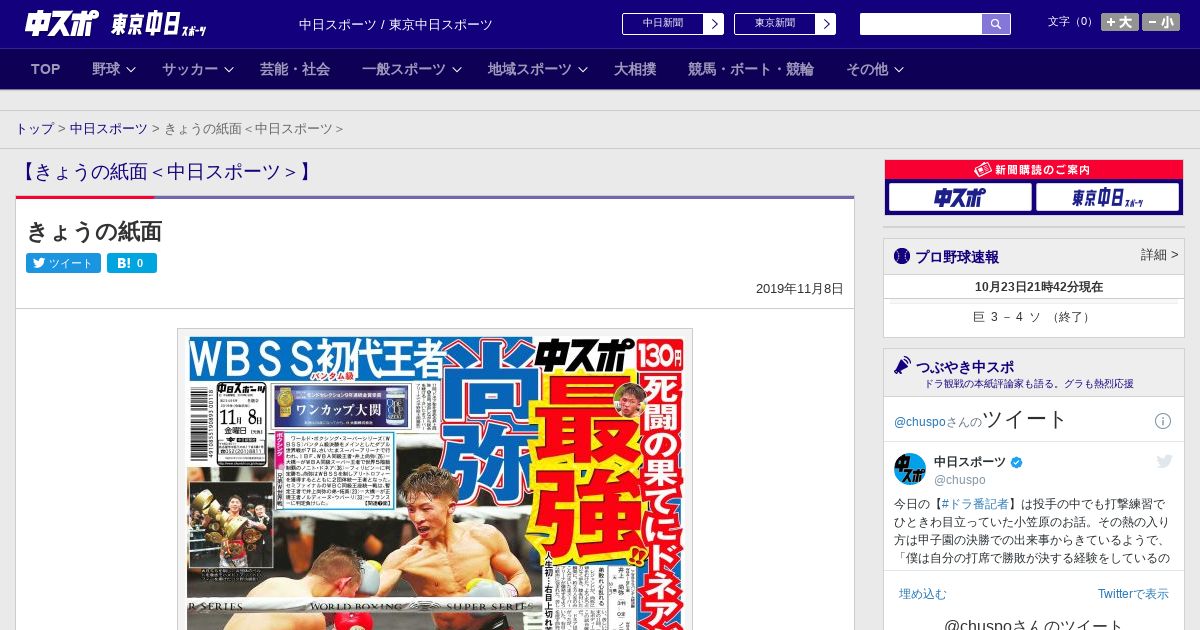The image size is (1200, 630).
Task: Click 巨 3－4 ソ score line
Action: pos(1034,317)
